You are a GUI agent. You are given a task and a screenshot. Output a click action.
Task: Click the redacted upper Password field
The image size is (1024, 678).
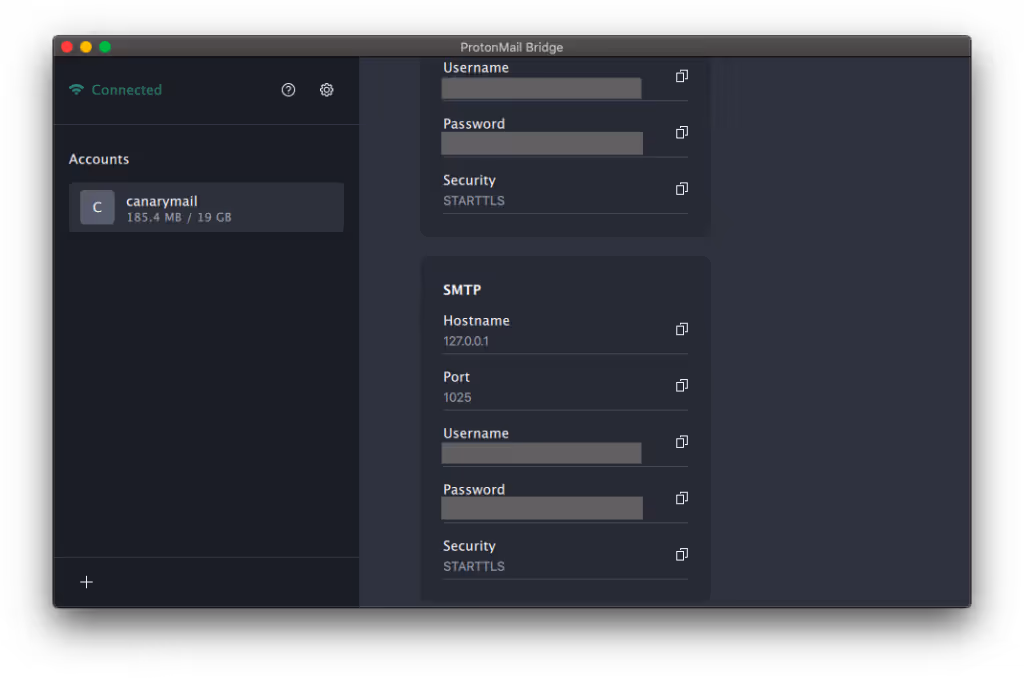542,144
